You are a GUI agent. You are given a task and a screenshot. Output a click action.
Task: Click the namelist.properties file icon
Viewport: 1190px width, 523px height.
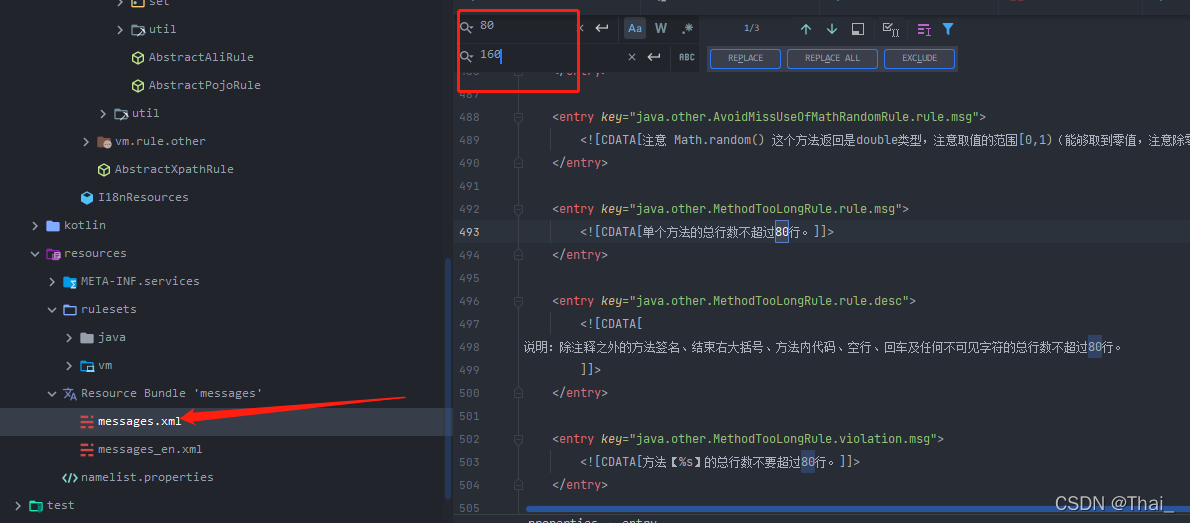pos(70,477)
